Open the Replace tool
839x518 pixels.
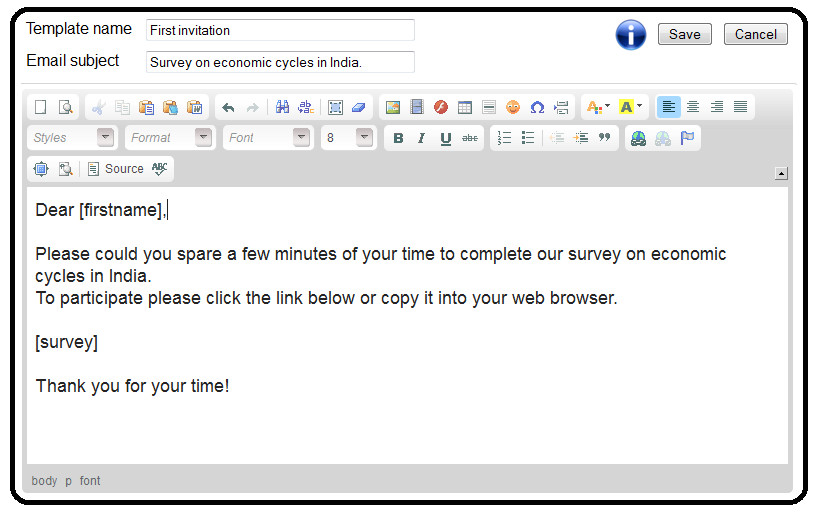coord(306,107)
